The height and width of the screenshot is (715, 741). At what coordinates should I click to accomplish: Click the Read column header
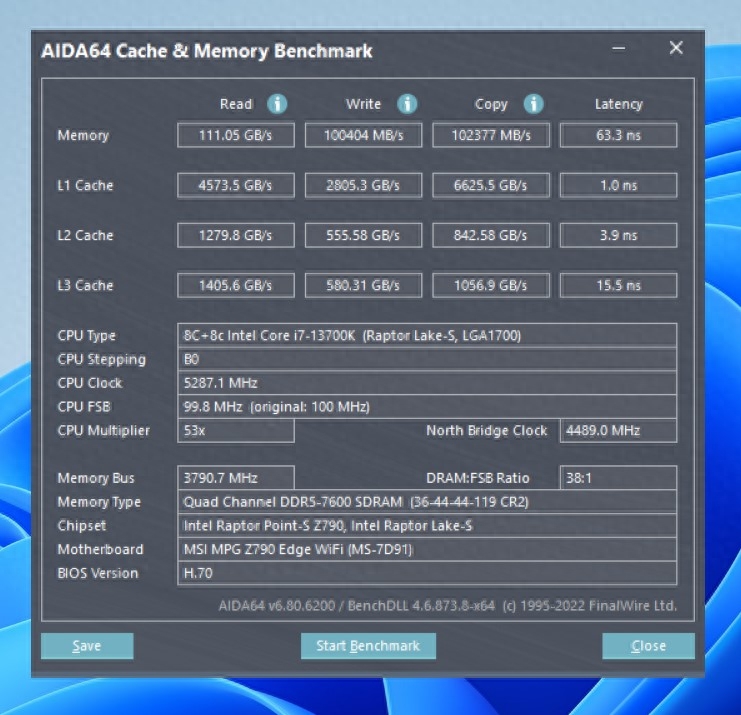click(236, 104)
